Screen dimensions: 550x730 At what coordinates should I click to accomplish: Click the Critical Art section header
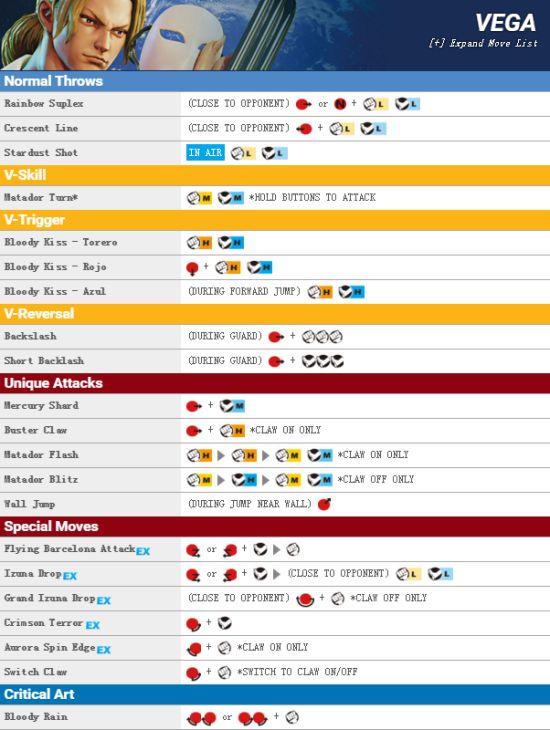pyautogui.click(x=275, y=694)
